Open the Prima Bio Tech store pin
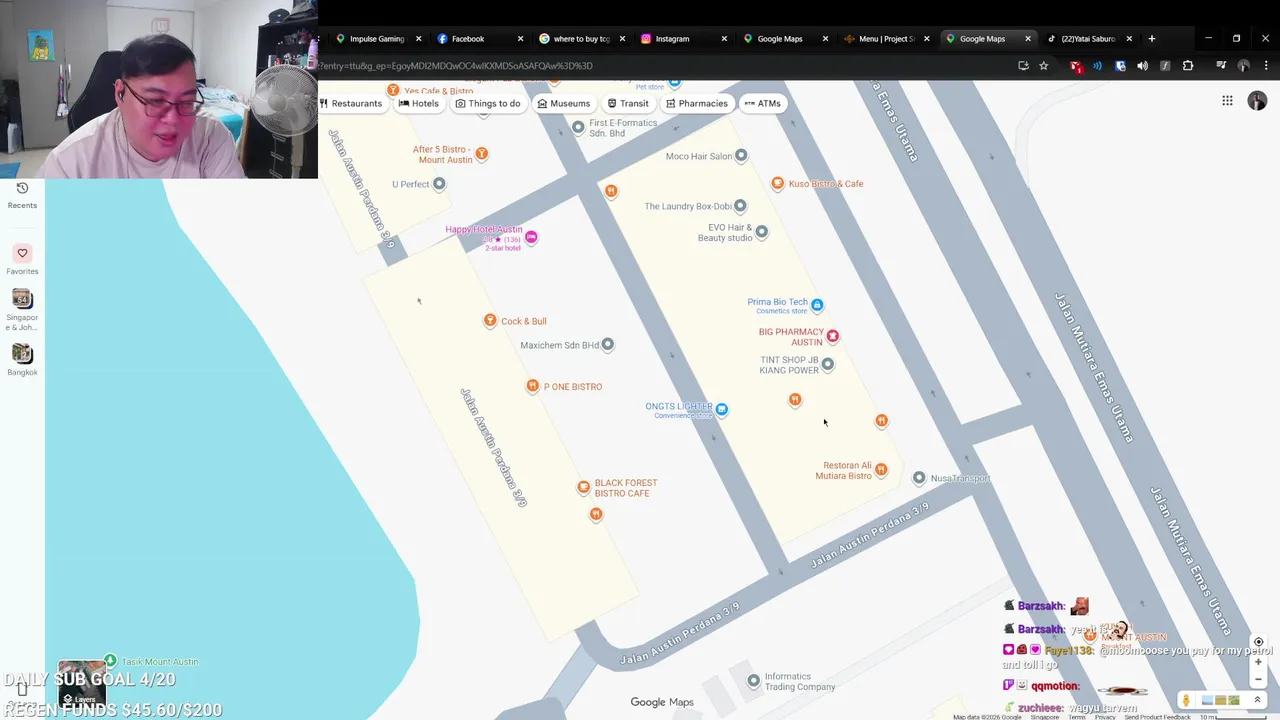 (817, 304)
